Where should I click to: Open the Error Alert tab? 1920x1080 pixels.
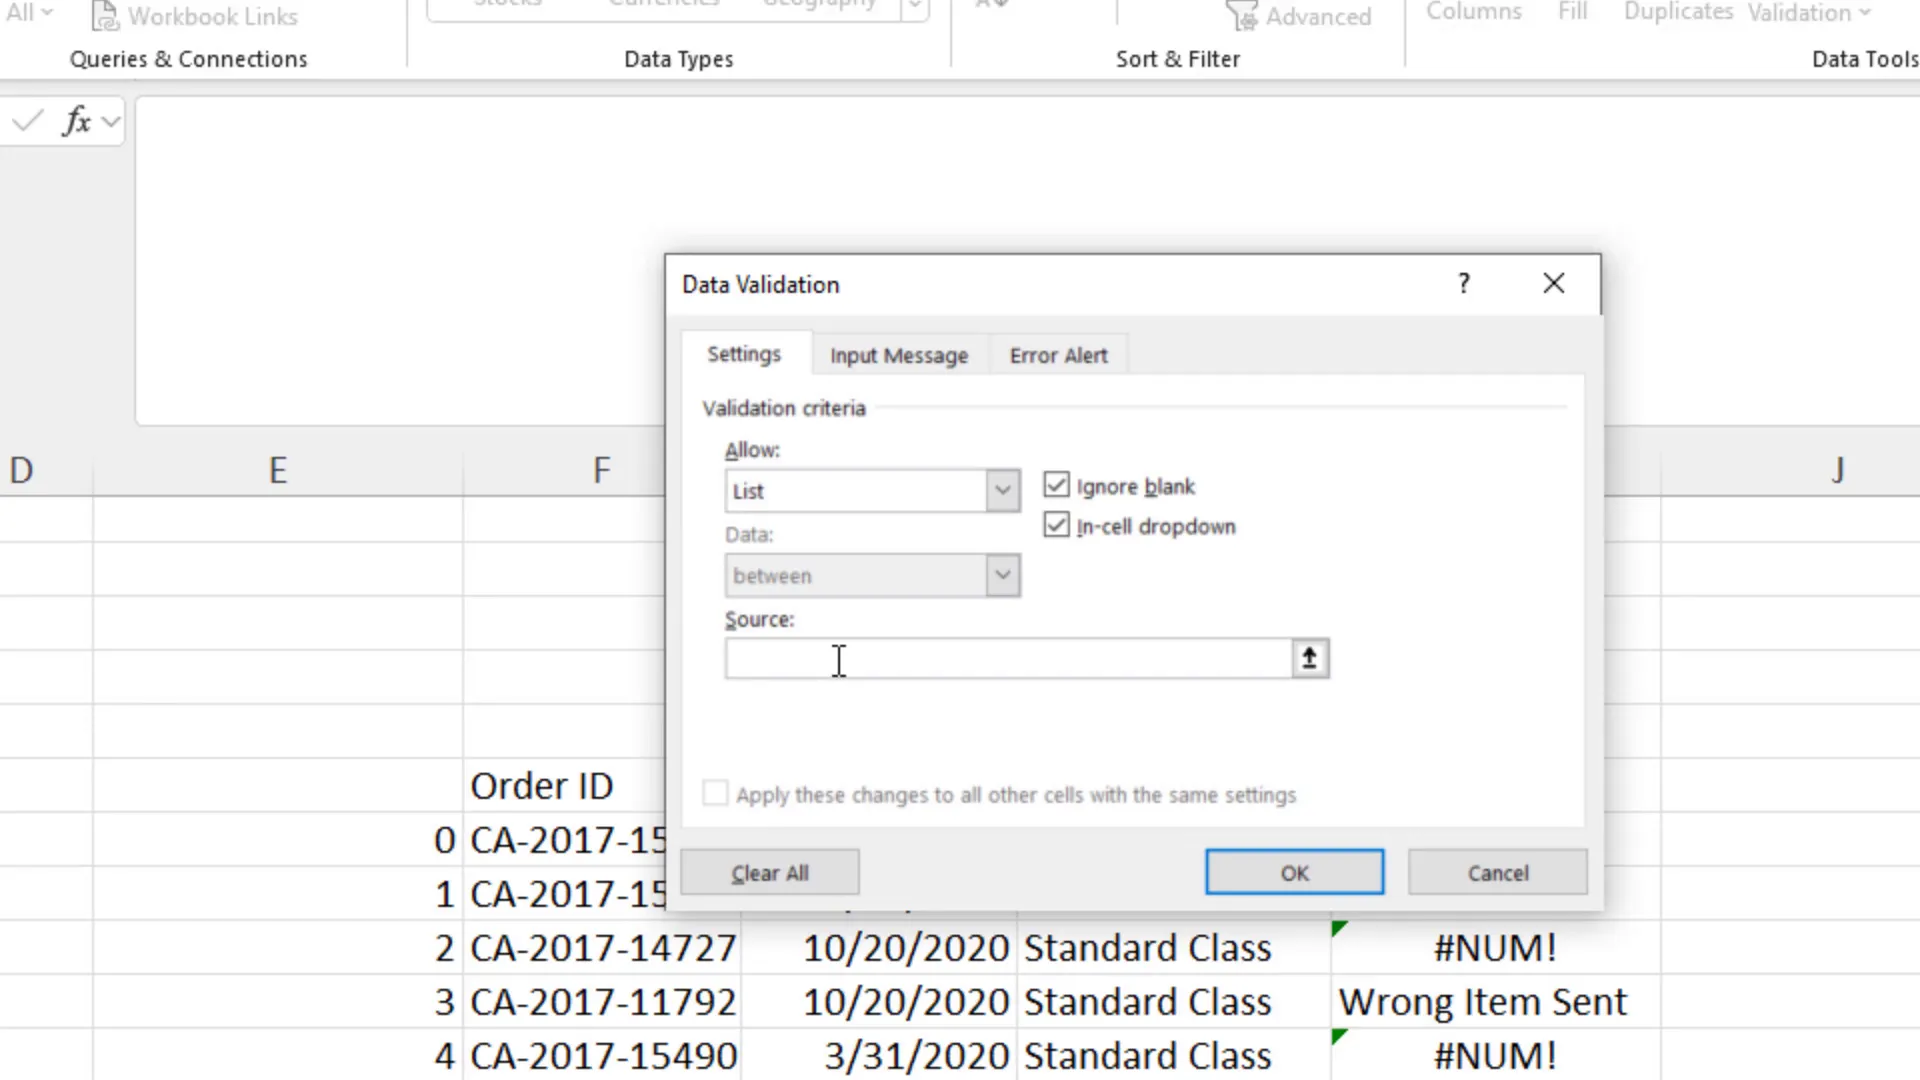1058,355
